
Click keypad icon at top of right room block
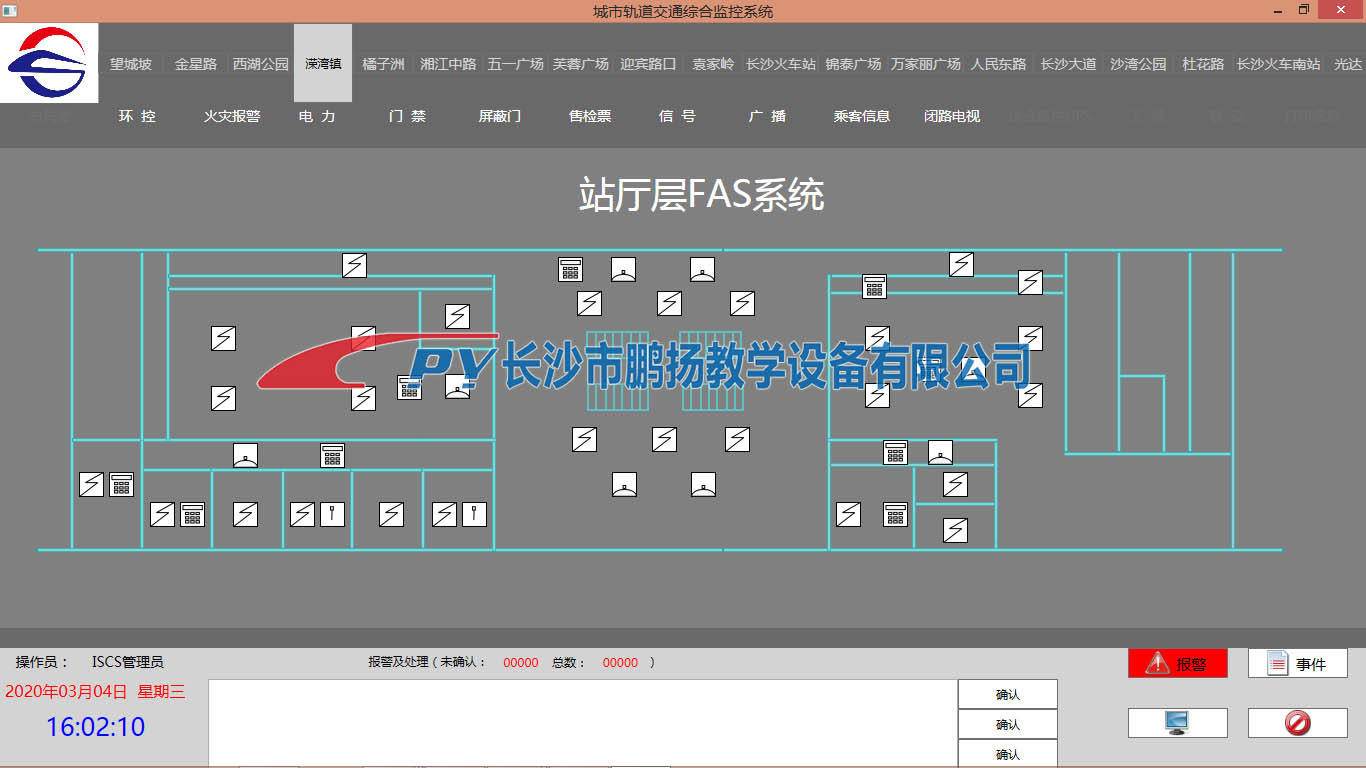point(875,286)
